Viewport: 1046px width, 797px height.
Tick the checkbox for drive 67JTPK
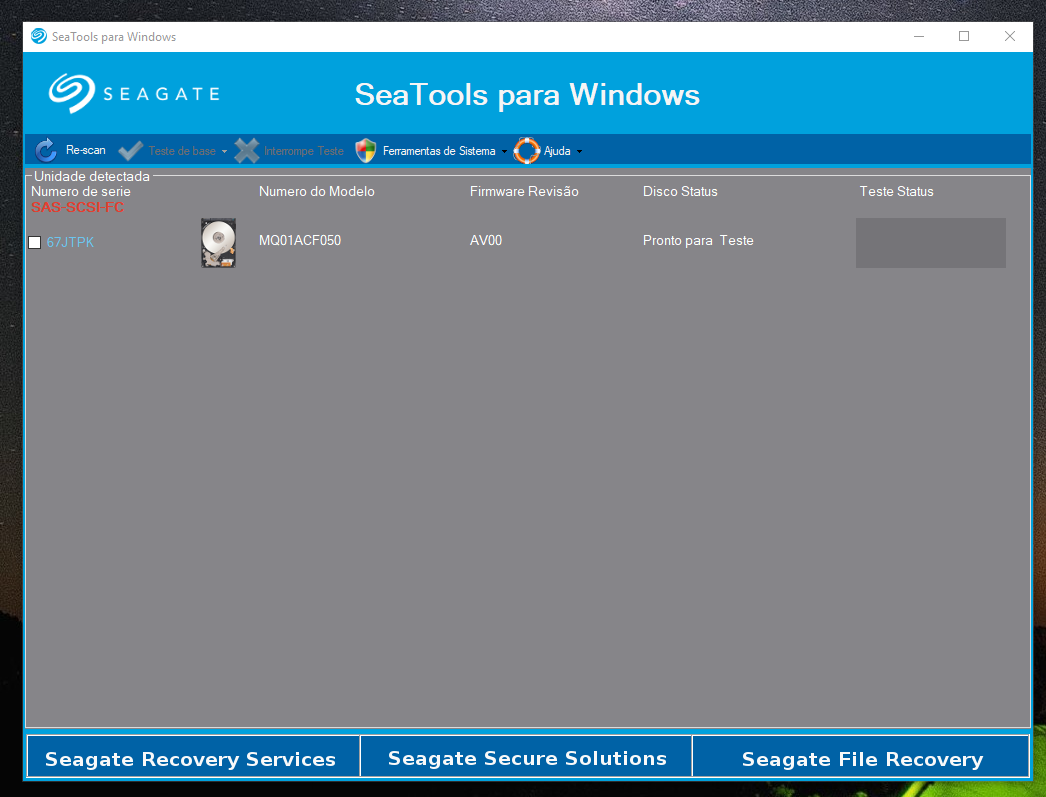(x=35, y=242)
